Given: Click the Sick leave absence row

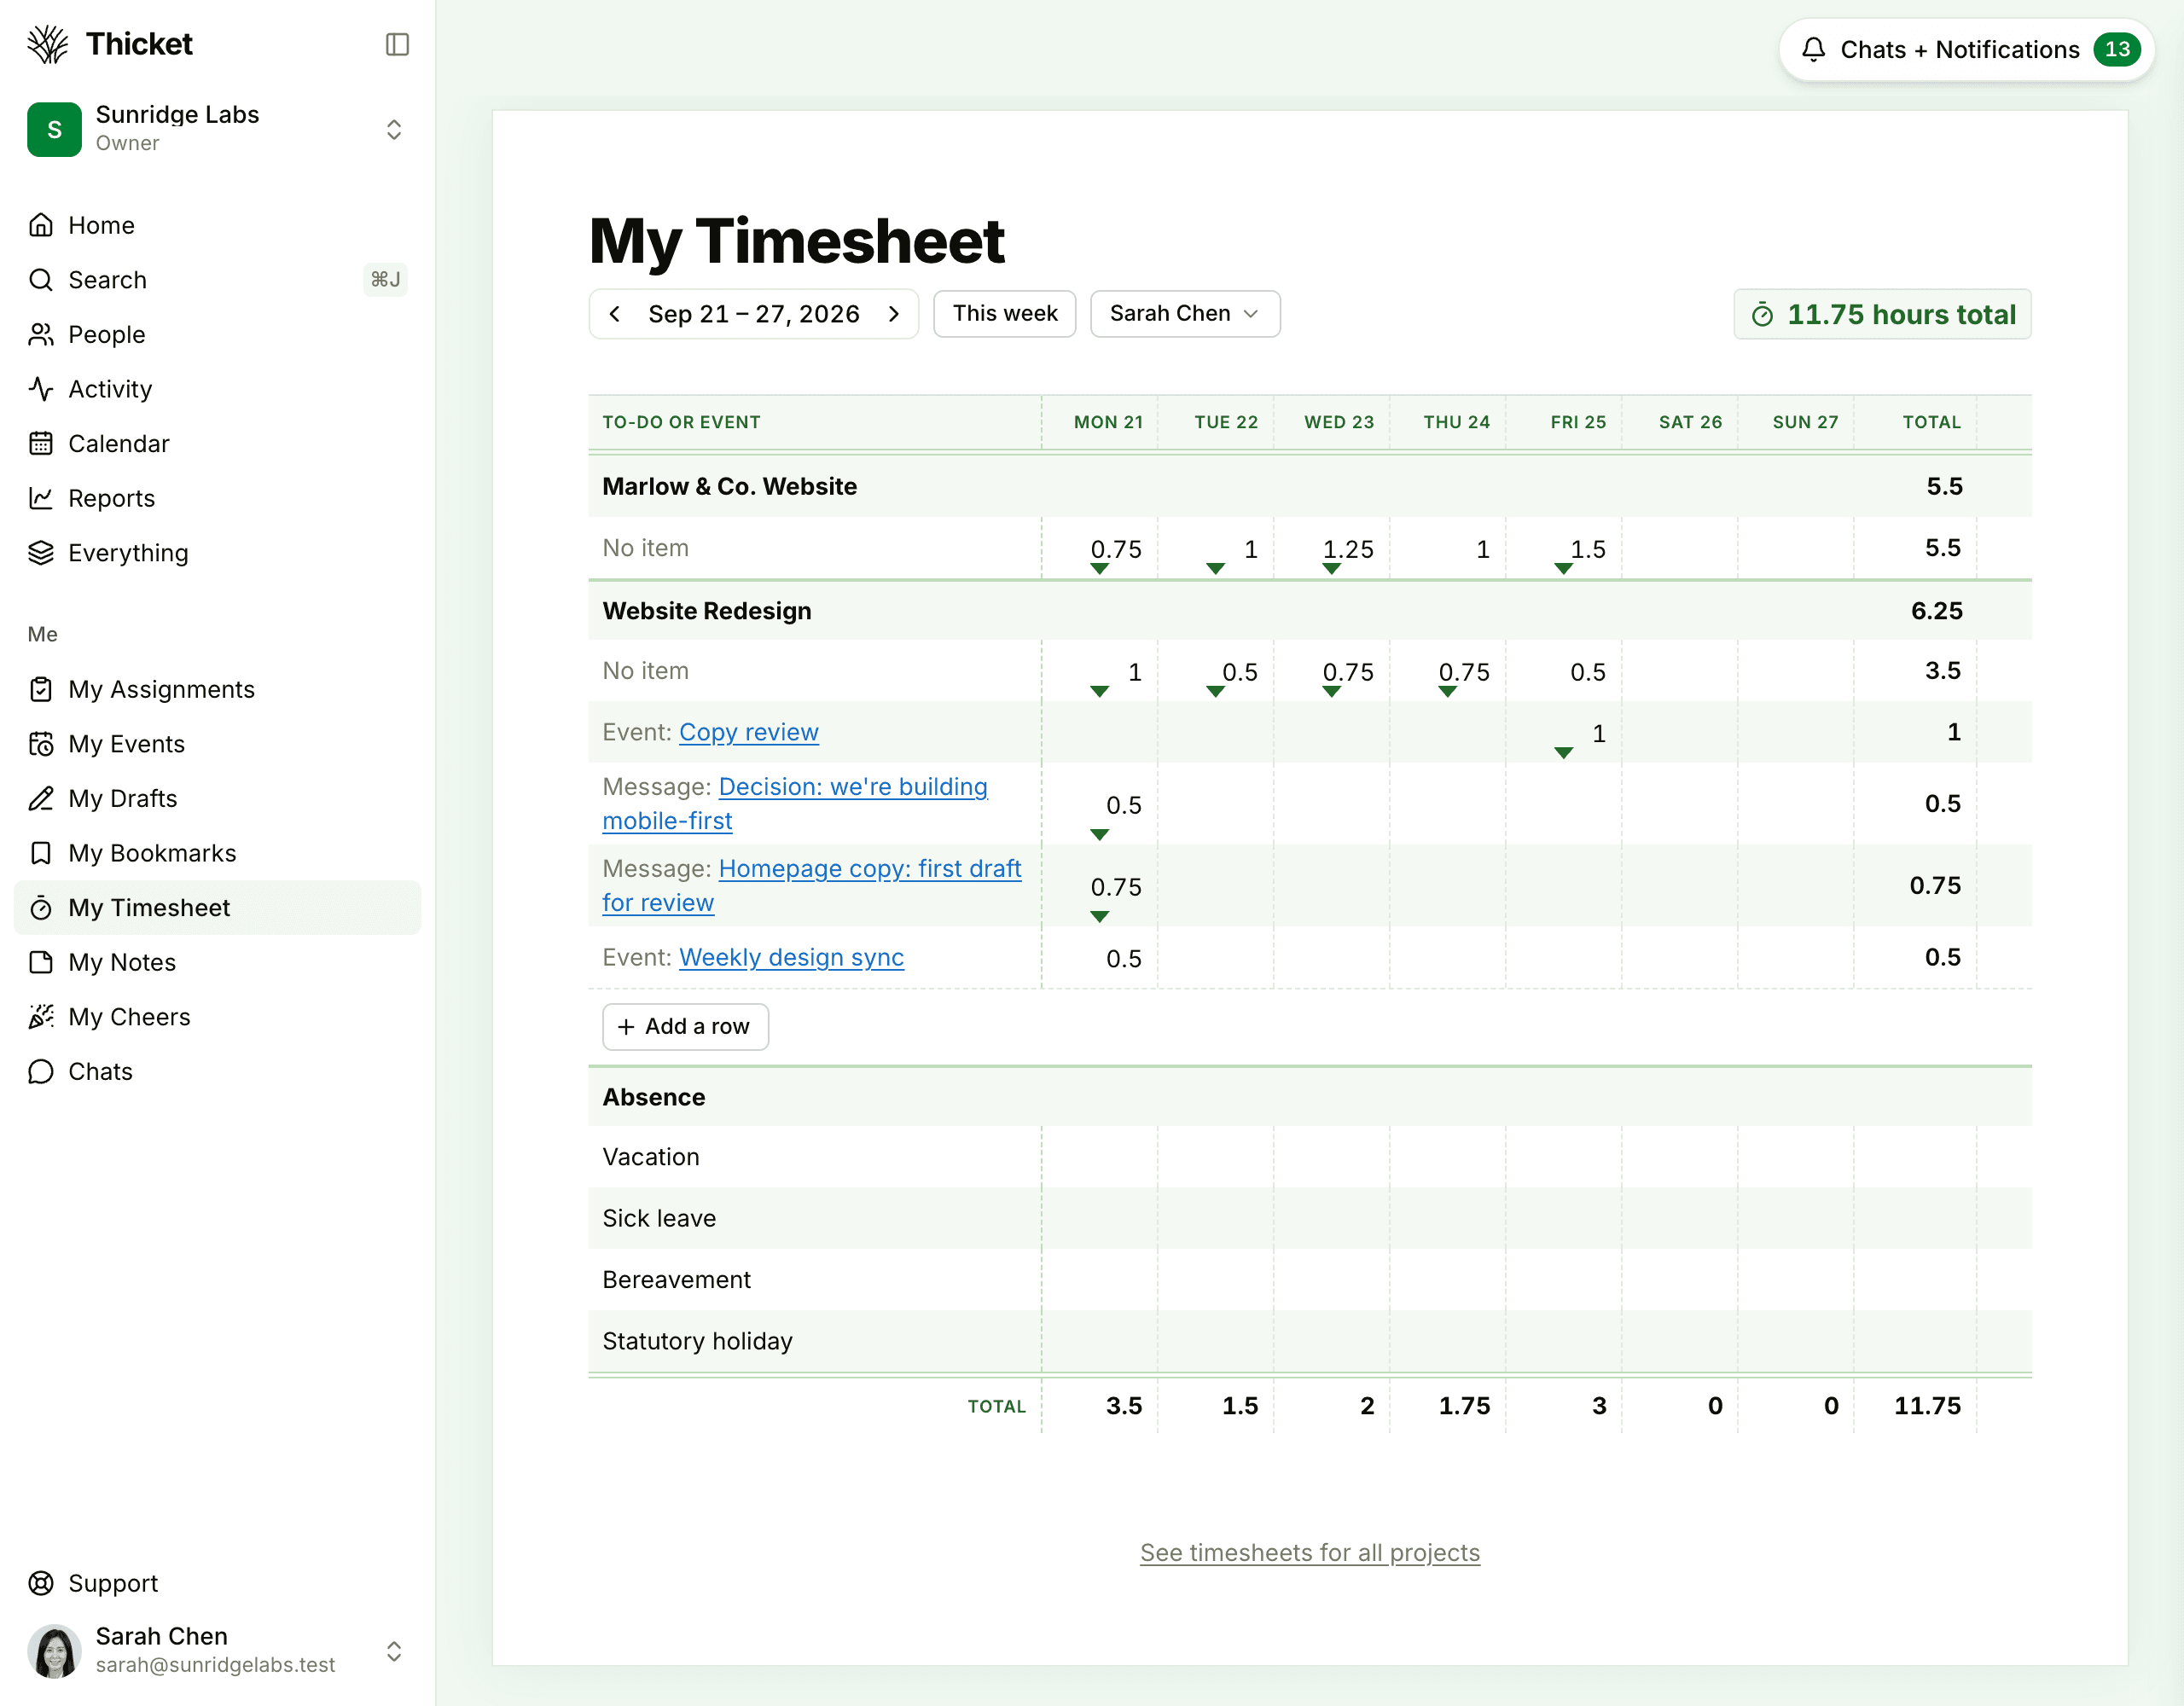Looking at the screenshot, I should pos(1310,1218).
